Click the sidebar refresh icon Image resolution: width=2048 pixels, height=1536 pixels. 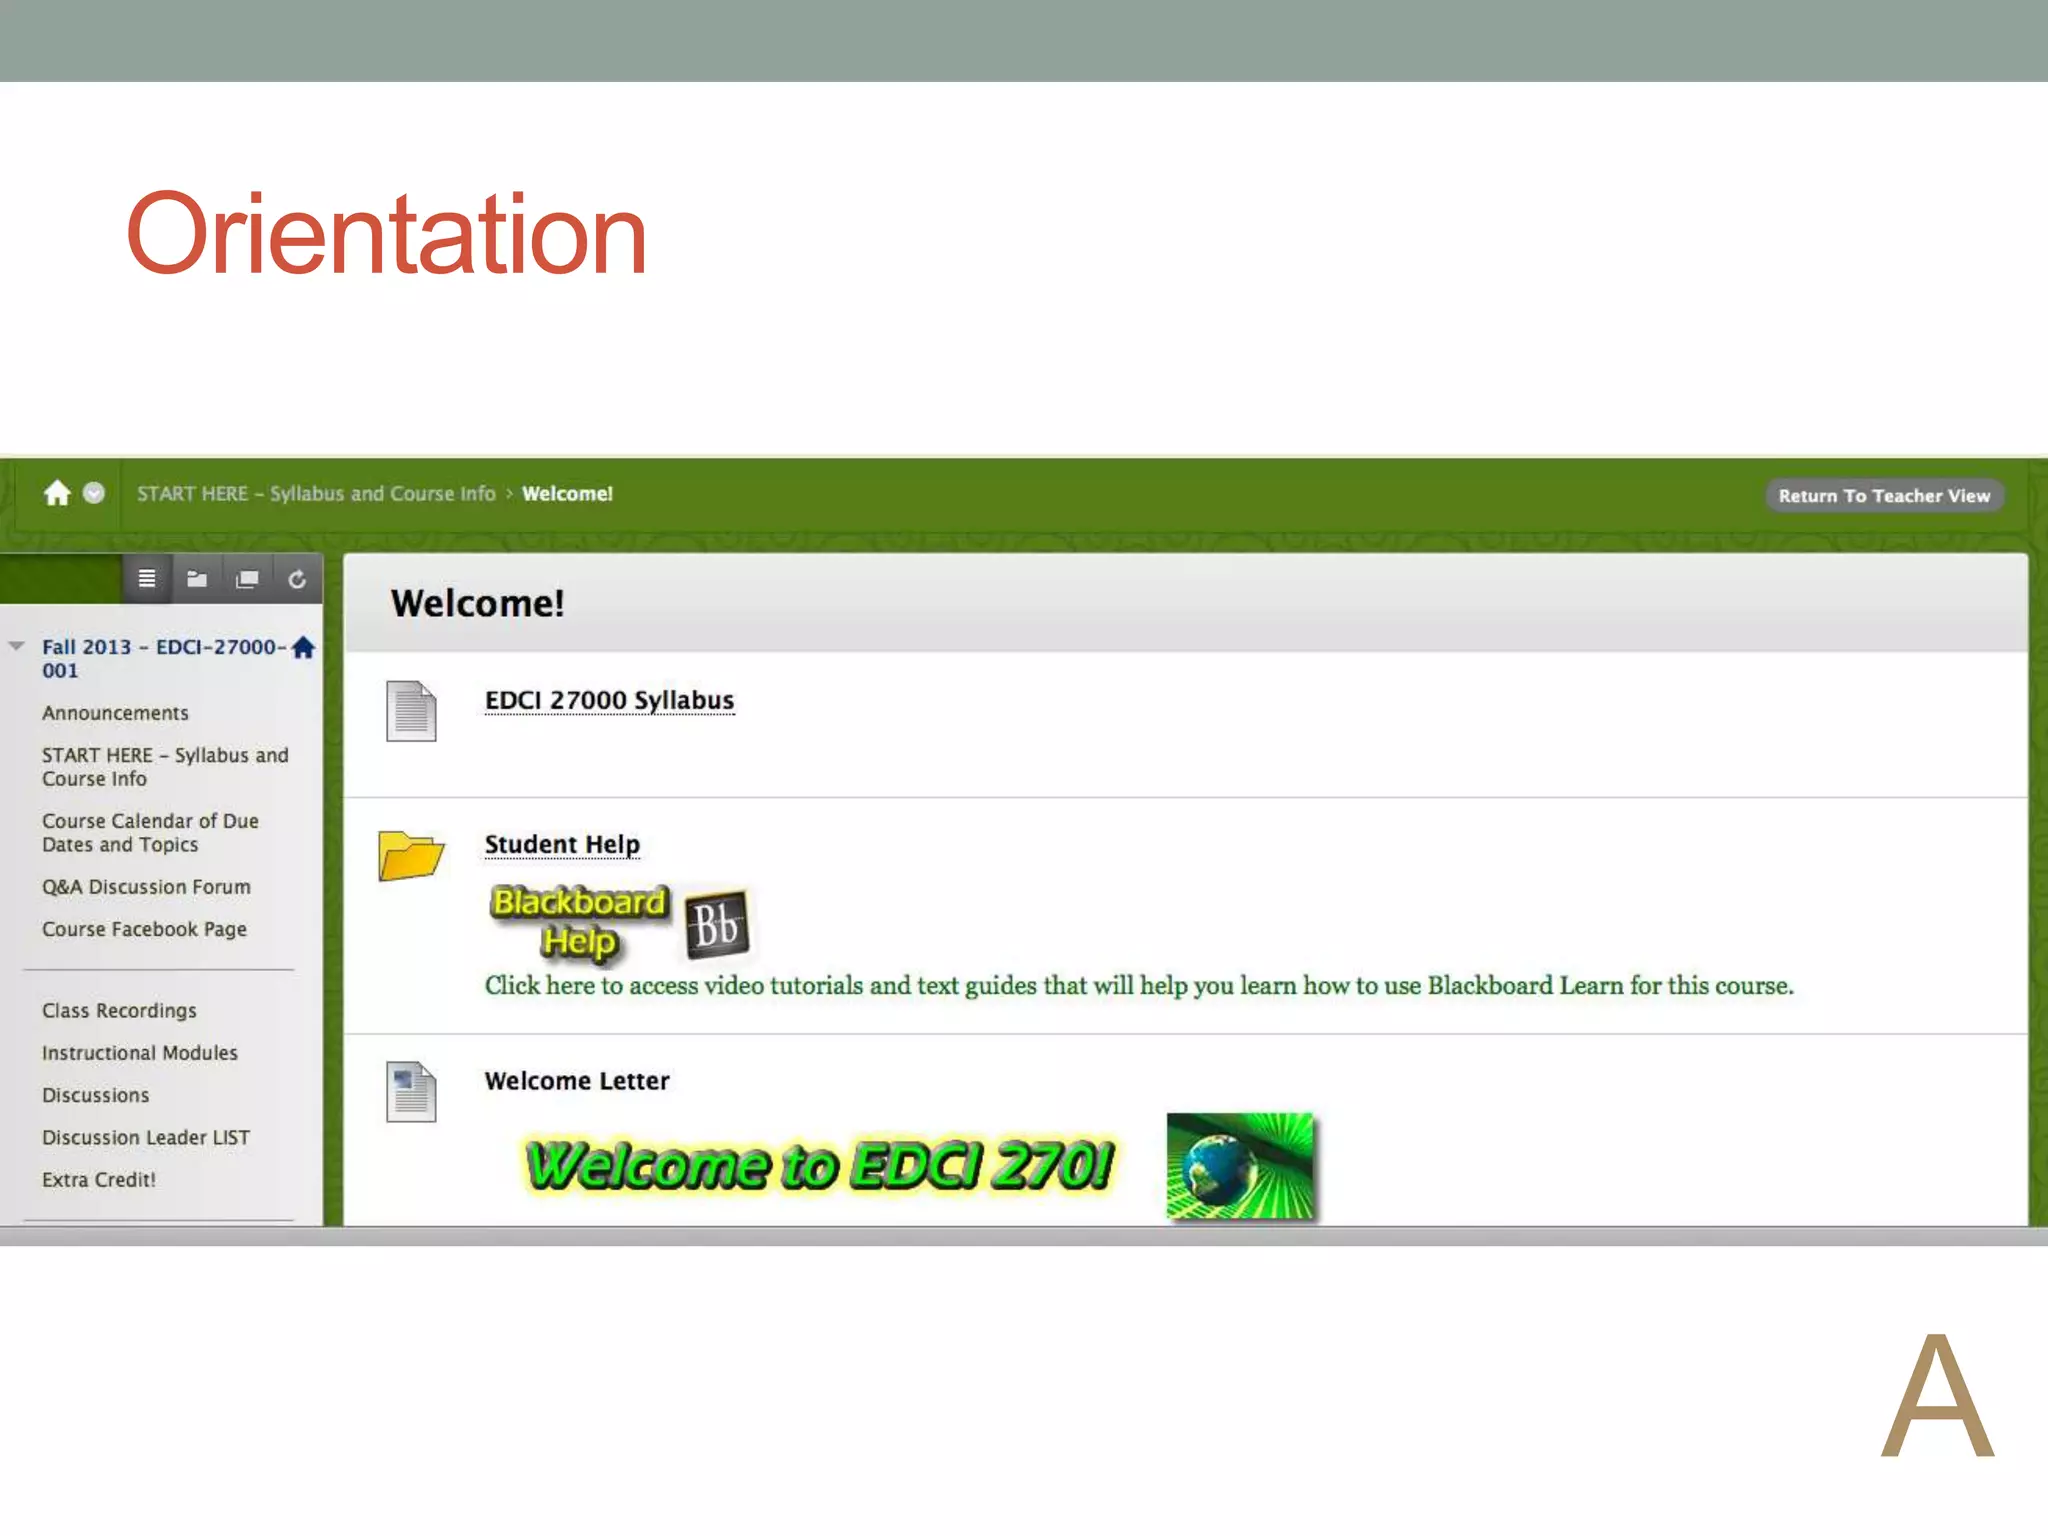[x=297, y=579]
